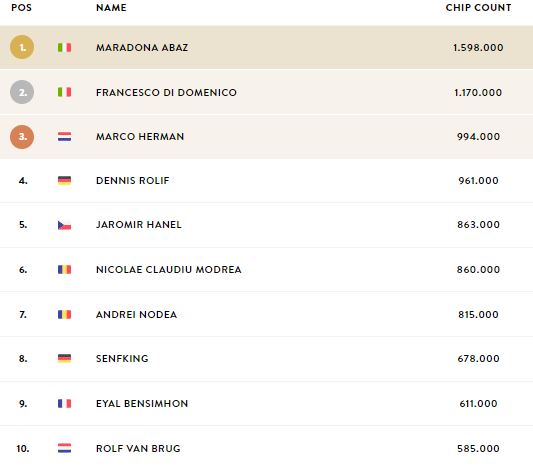Select the CHIP COUNT column header

point(478,7)
